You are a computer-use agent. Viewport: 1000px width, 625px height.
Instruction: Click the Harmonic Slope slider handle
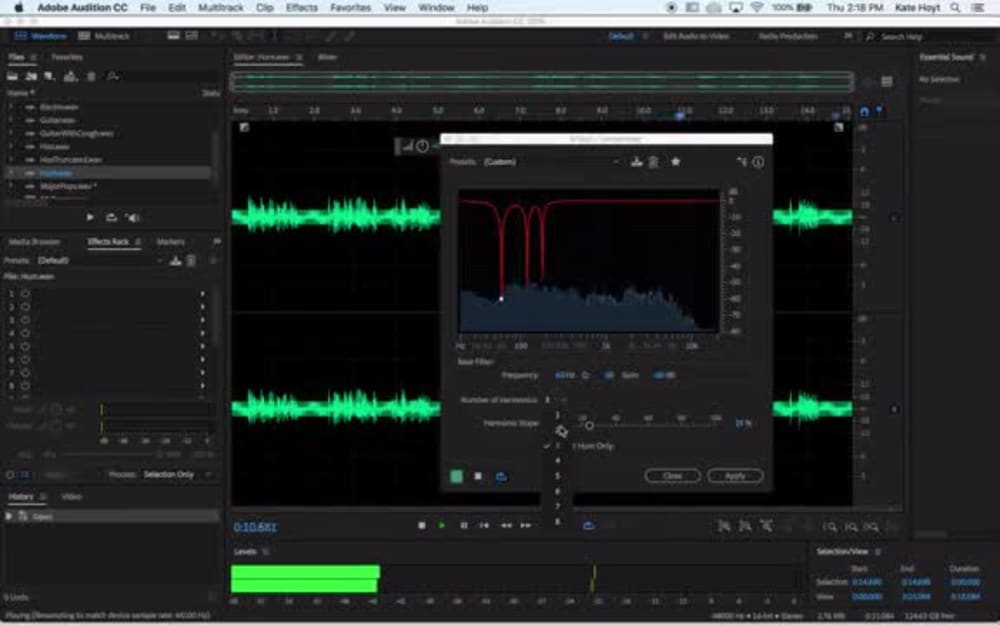pyautogui.click(x=589, y=425)
